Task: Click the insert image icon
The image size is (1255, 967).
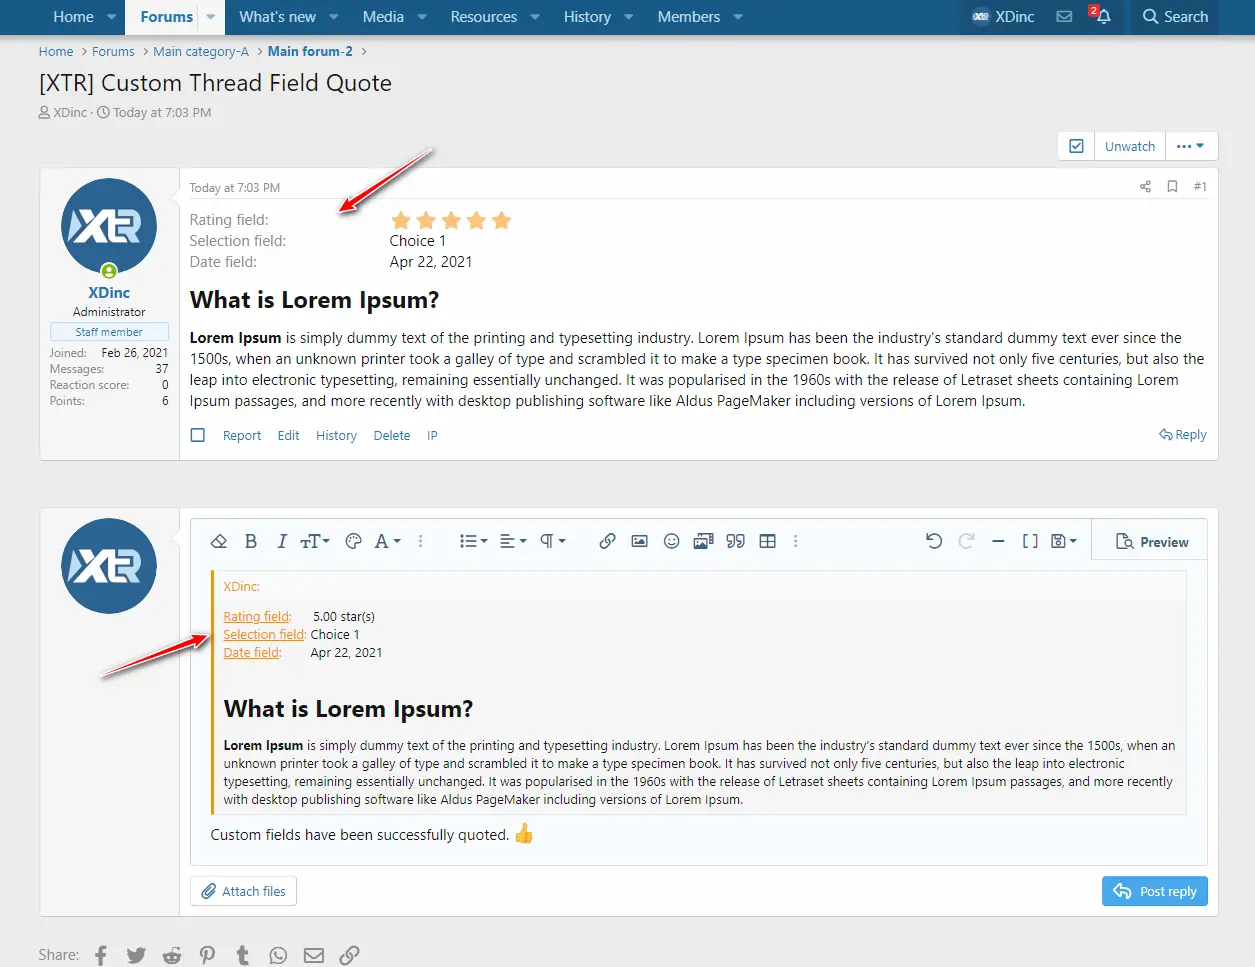Action: [x=640, y=541]
